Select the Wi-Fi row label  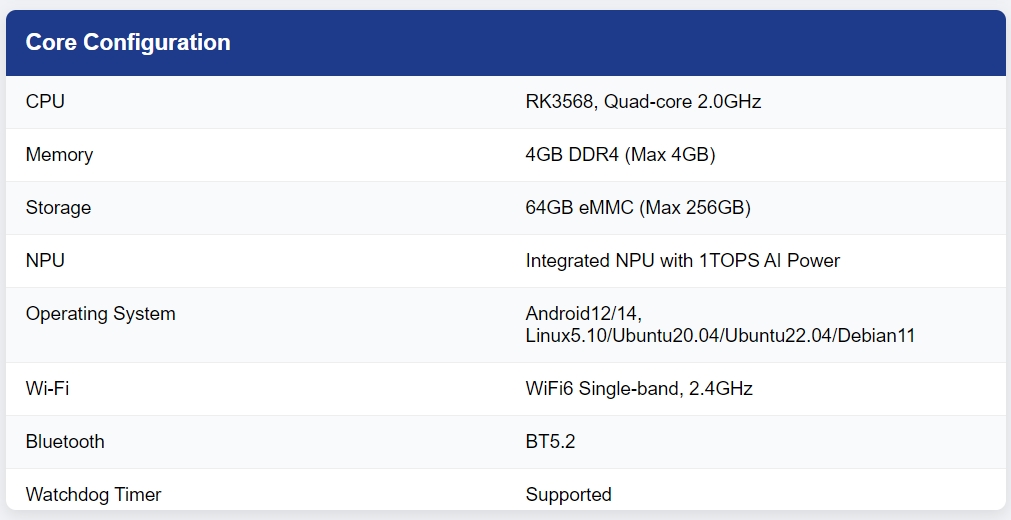(47, 388)
